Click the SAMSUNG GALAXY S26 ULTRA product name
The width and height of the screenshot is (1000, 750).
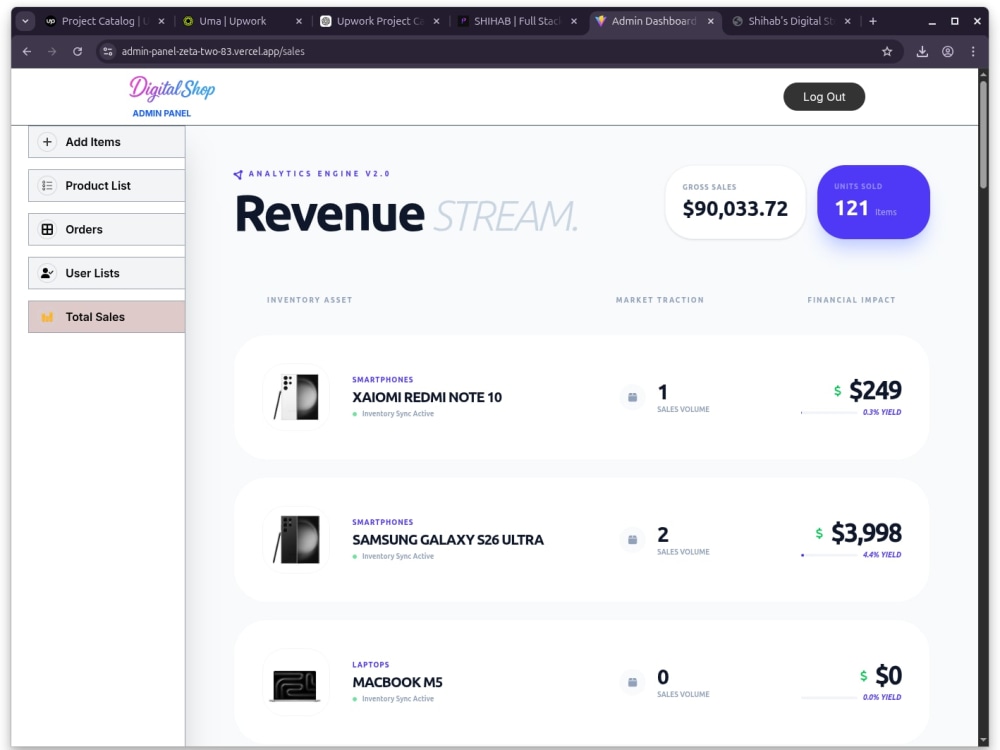[448, 540]
